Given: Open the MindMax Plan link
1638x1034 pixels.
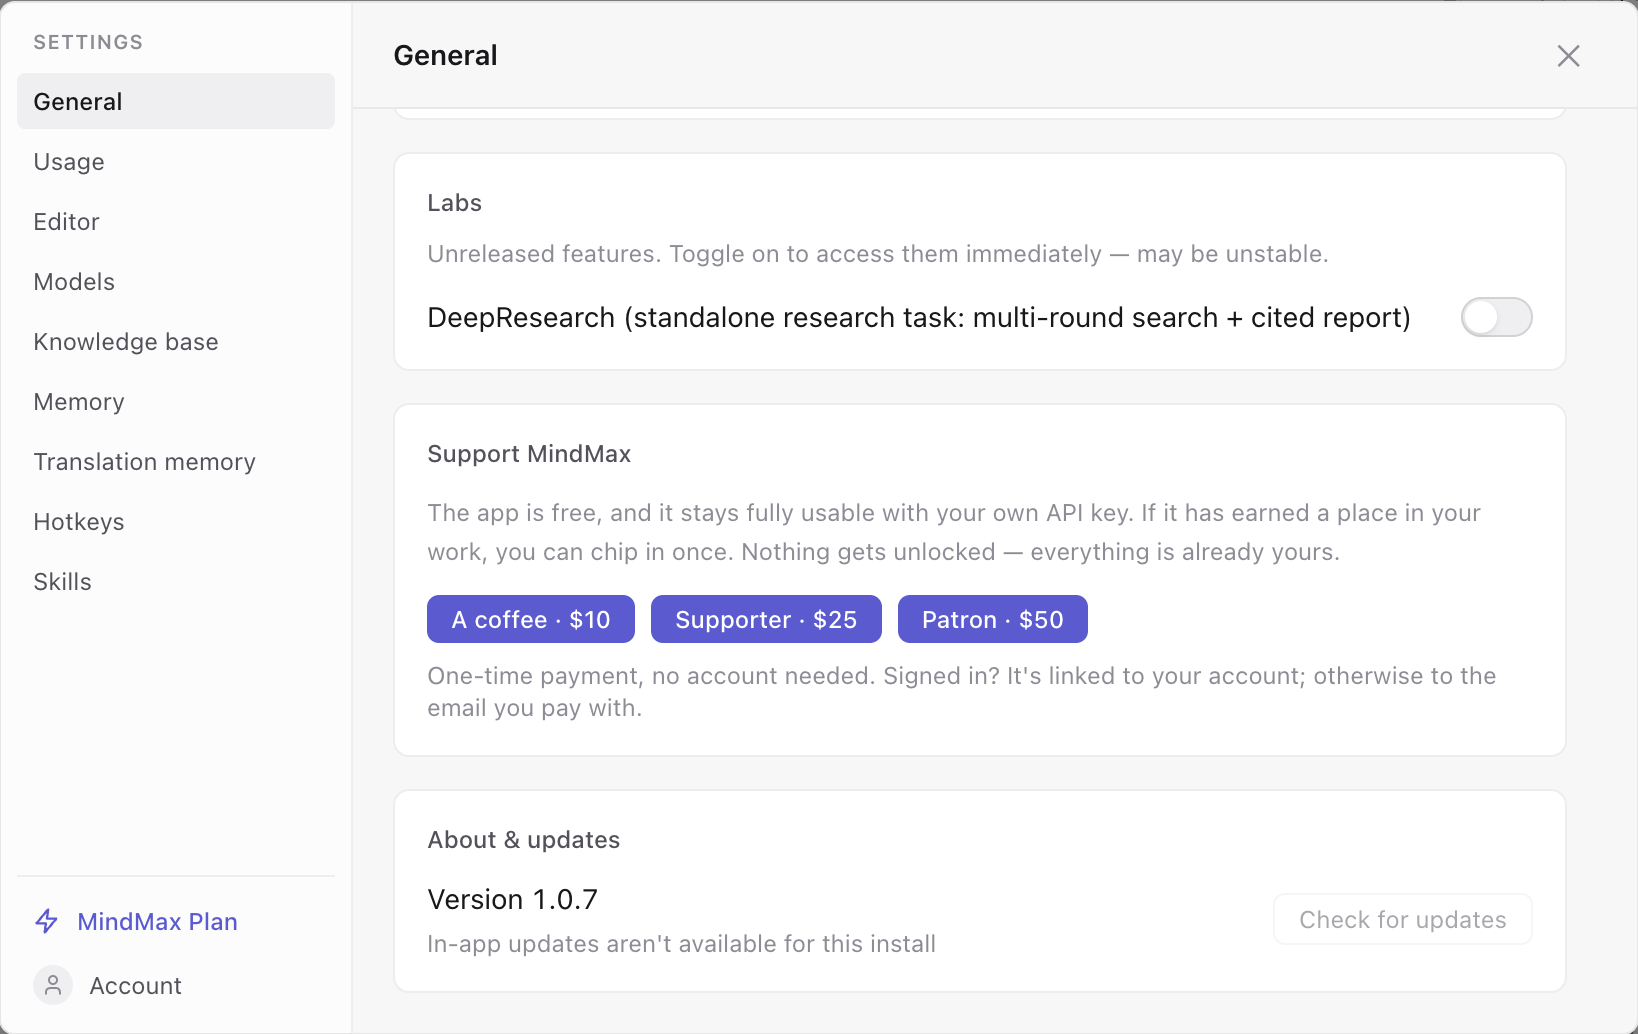Looking at the screenshot, I should click(158, 922).
